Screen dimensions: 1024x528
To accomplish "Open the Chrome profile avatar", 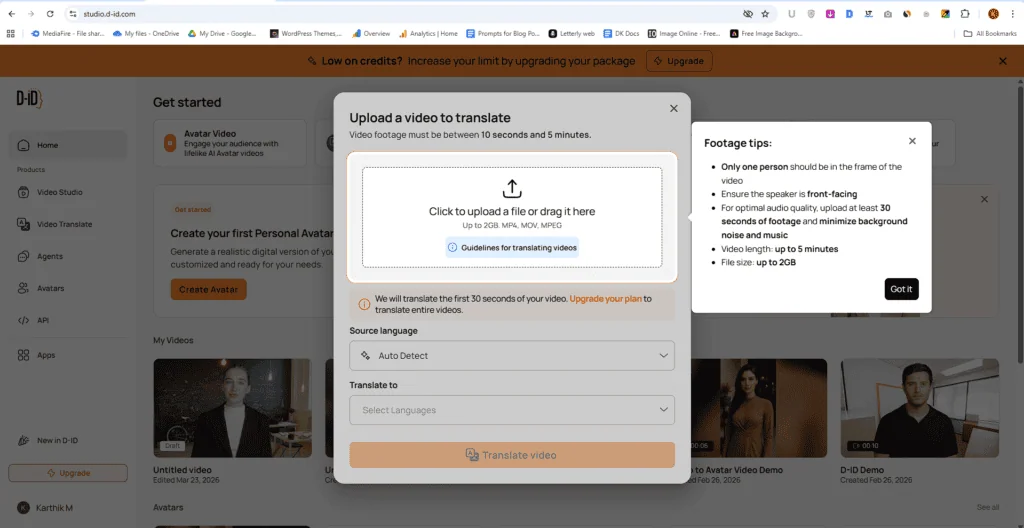I will [993, 14].
